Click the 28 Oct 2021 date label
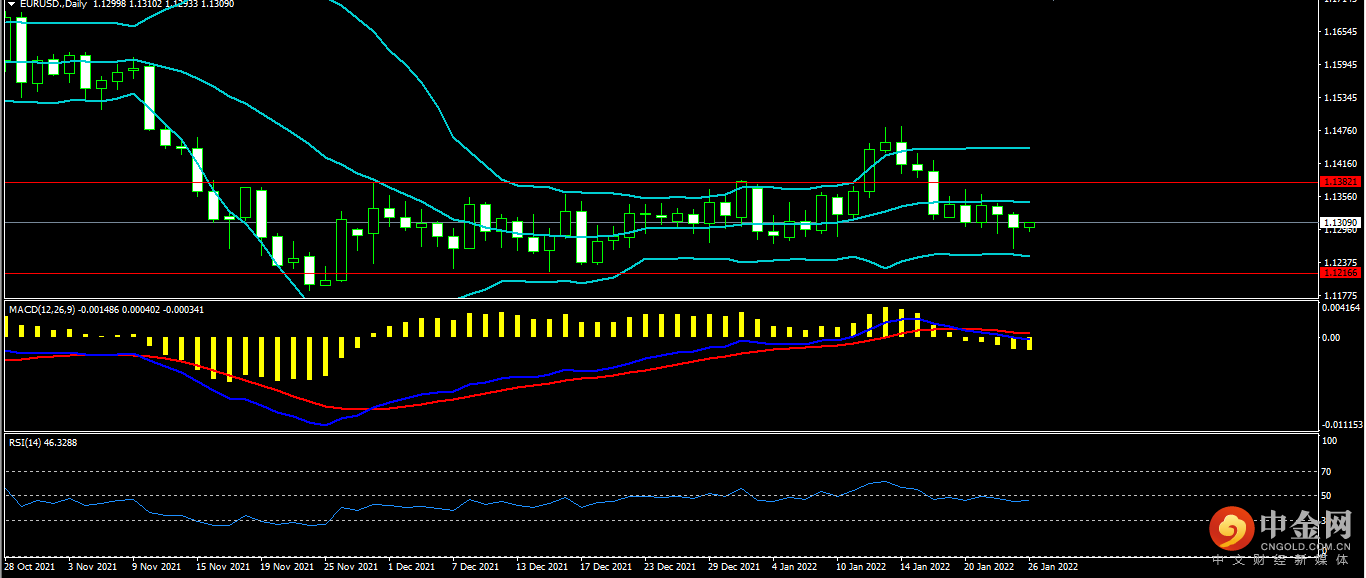 [29, 567]
